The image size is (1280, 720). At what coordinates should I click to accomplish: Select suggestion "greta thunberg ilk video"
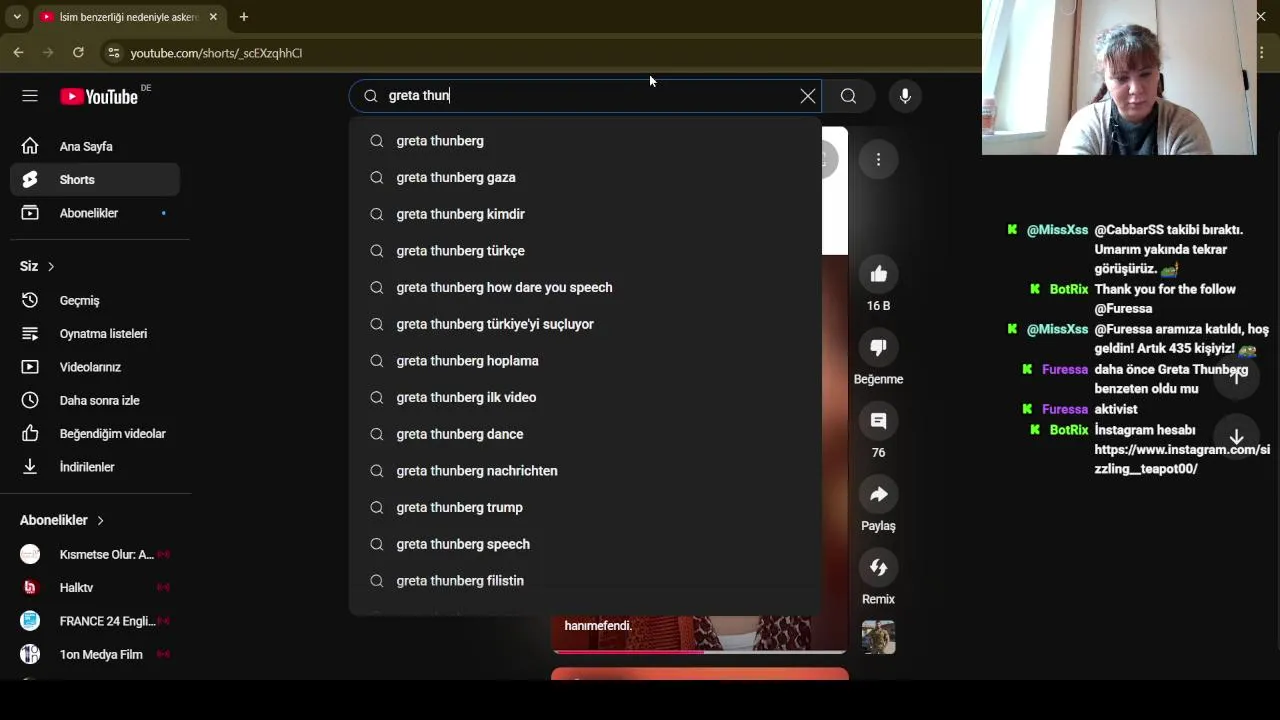[x=585, y=398]
